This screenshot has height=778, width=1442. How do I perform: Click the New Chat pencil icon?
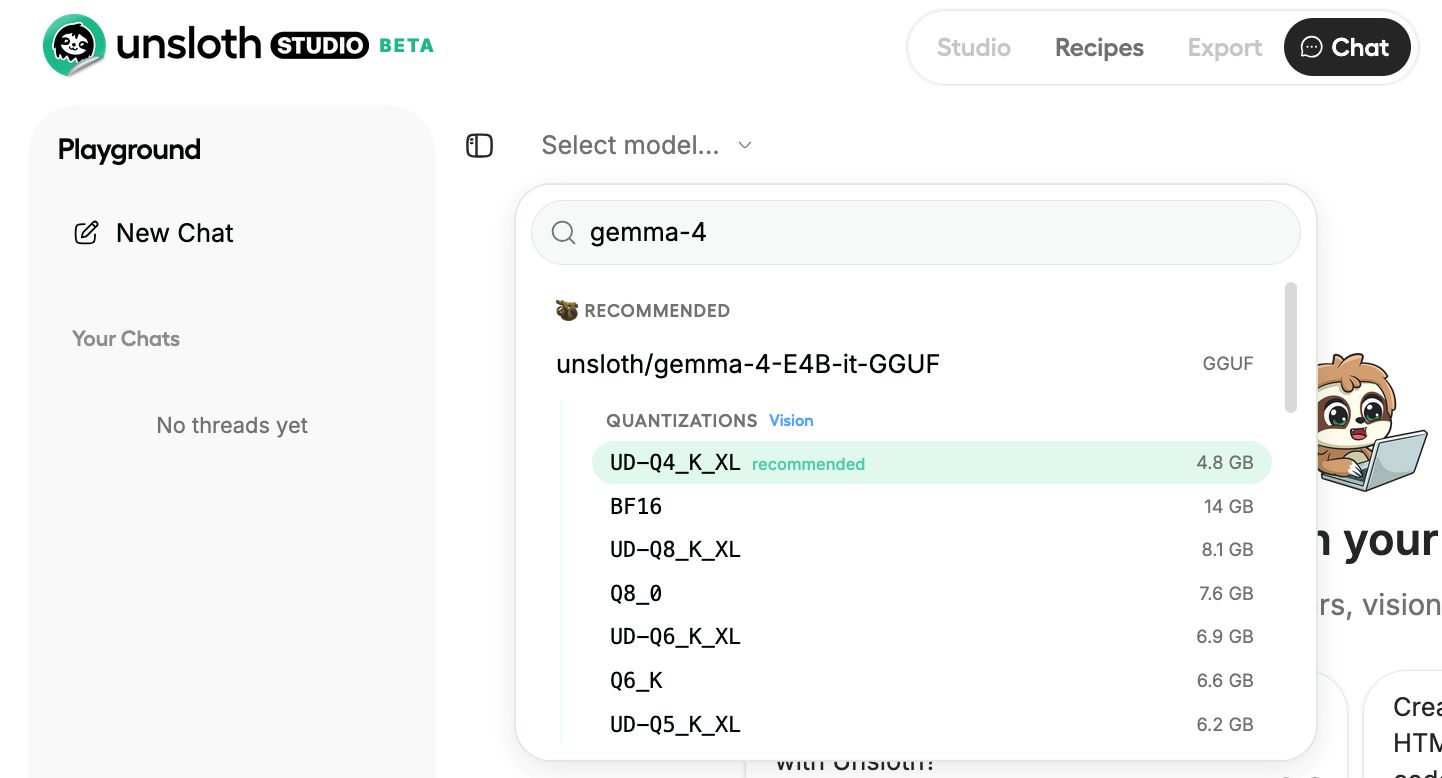87,233
